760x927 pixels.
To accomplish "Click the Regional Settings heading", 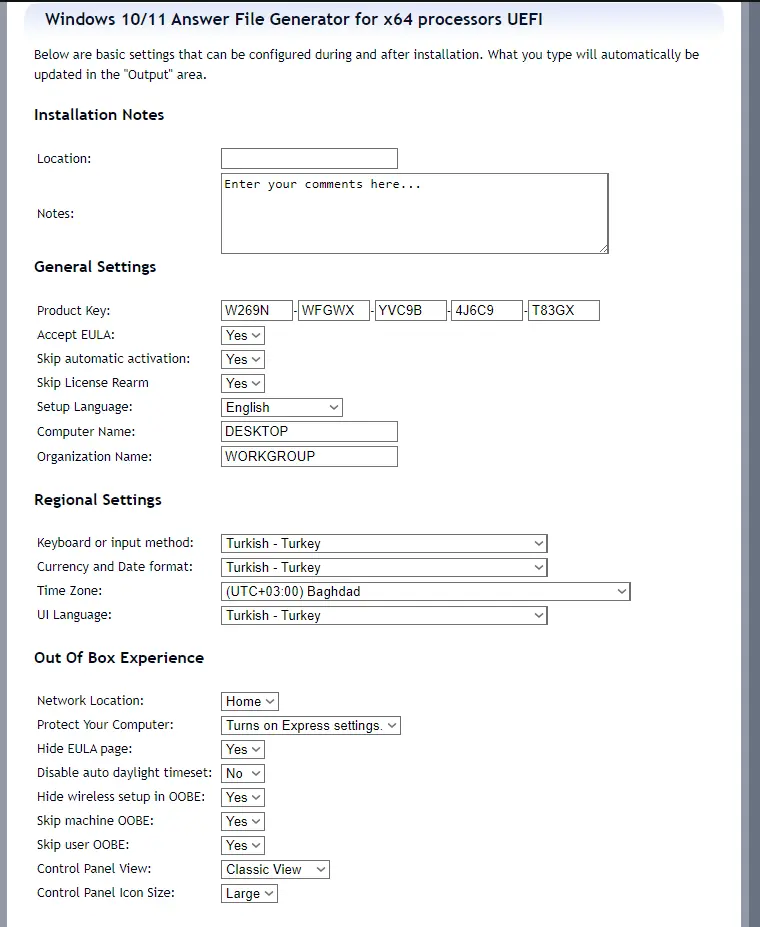I will 98,500.
